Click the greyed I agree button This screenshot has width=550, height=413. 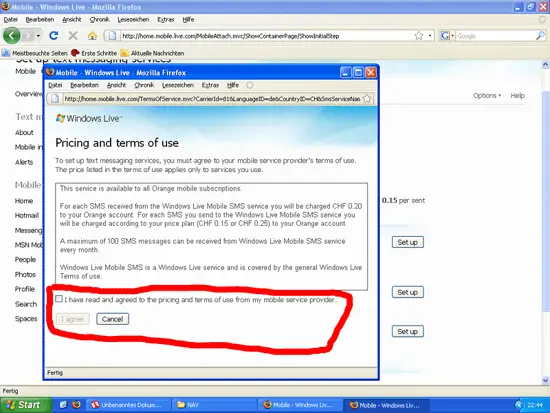pos(73,319)
